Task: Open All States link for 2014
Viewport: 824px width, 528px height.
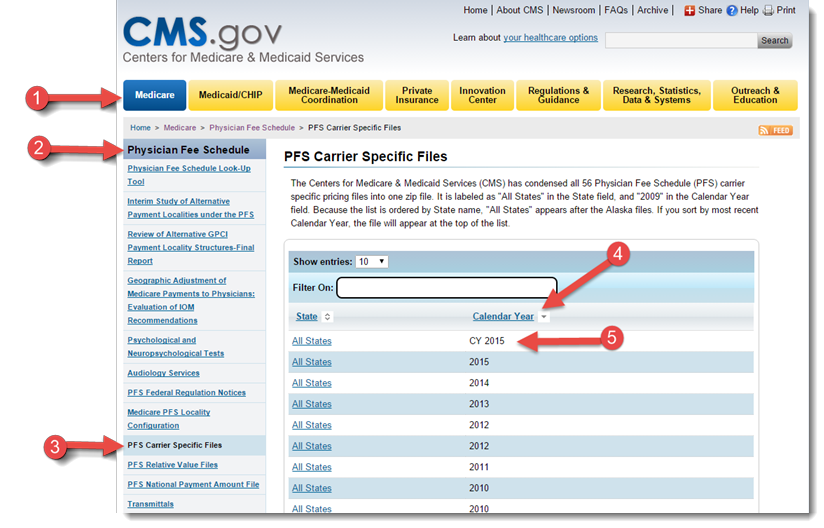Action: (x=312, y=383)
